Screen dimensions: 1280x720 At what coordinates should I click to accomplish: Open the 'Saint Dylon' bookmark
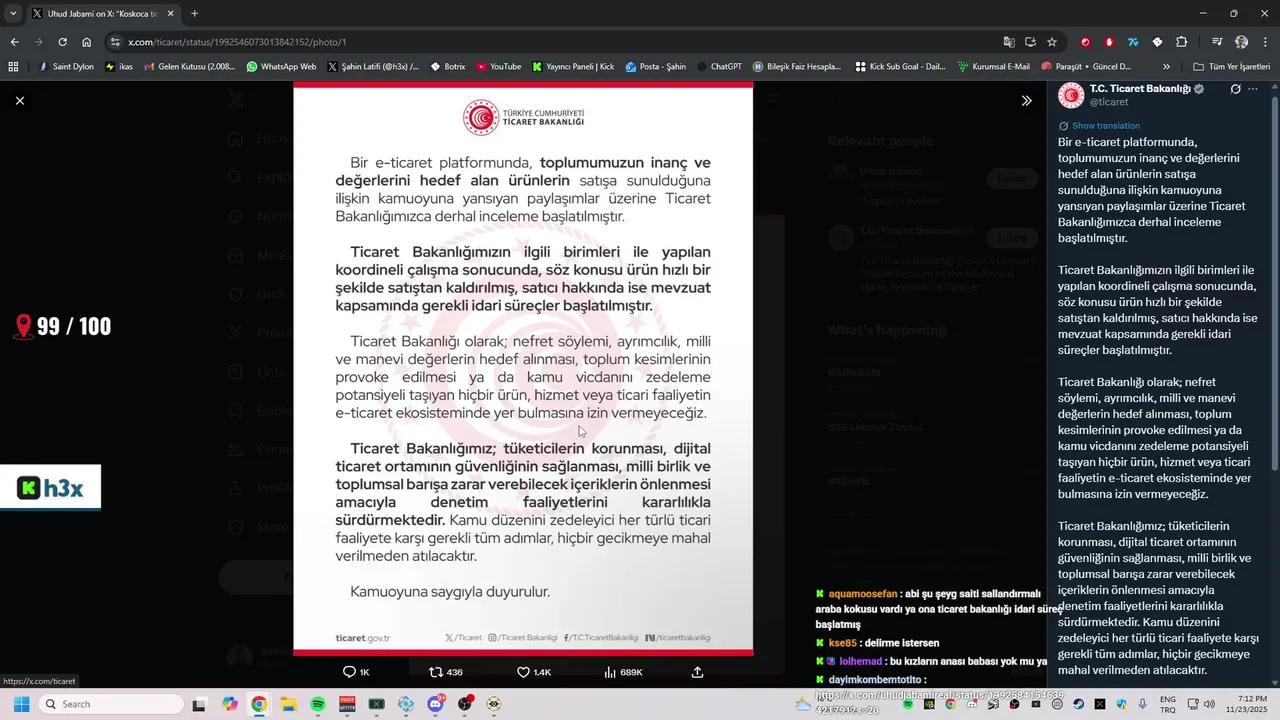click(65, 67)
